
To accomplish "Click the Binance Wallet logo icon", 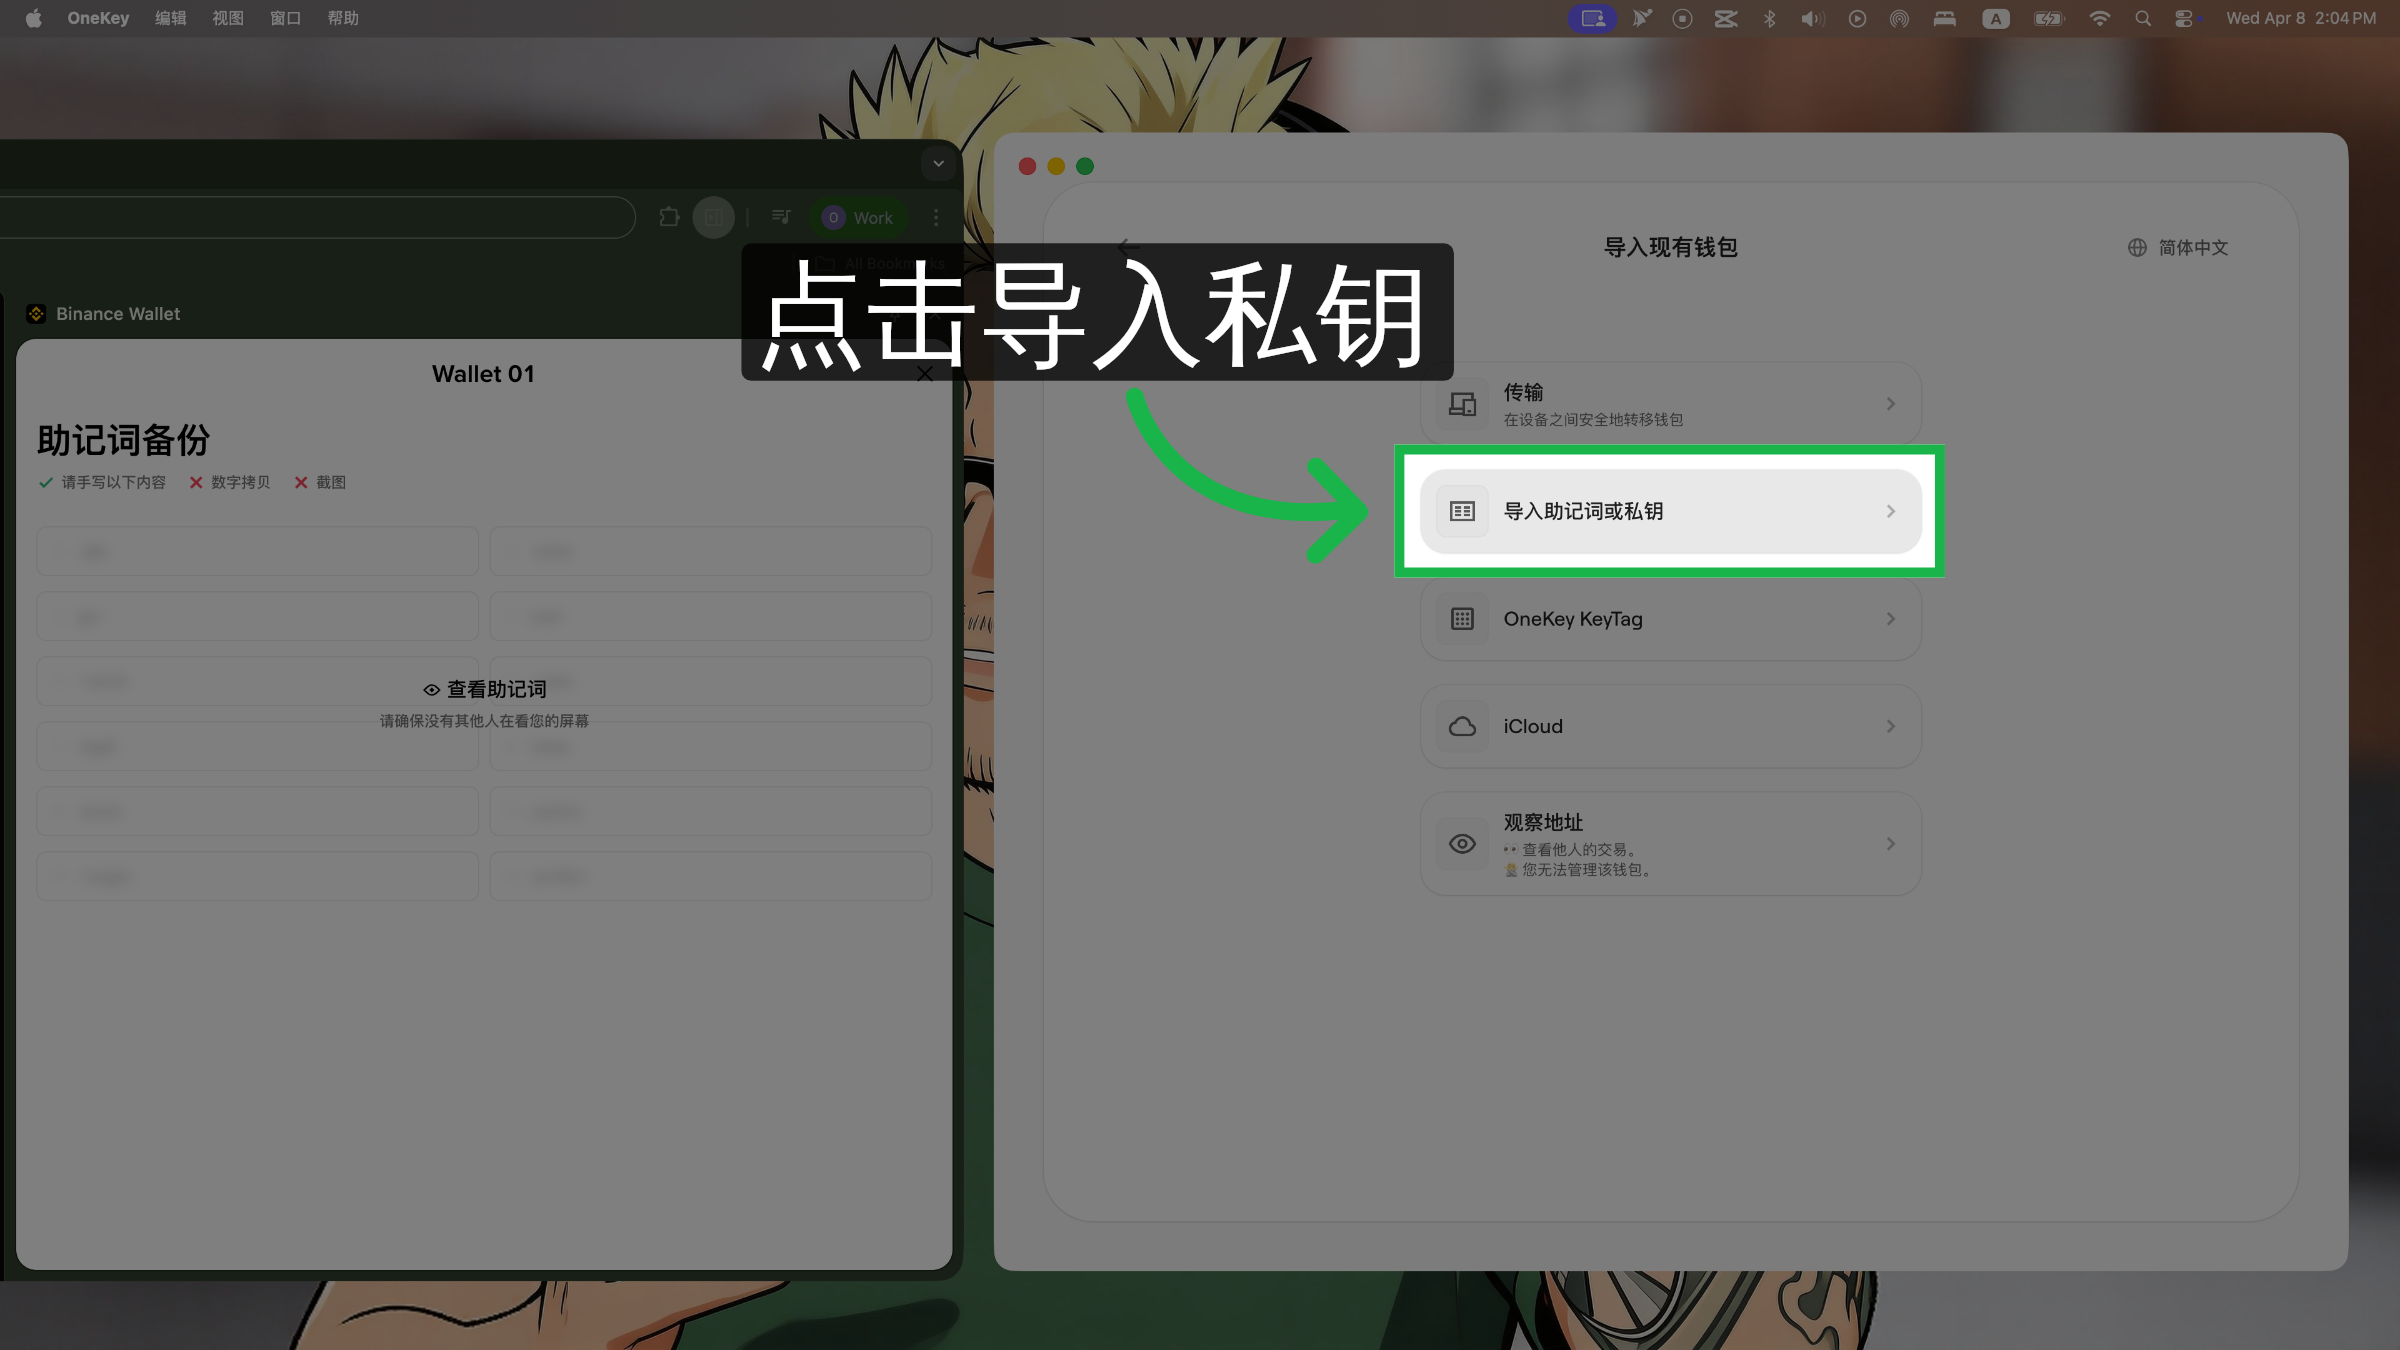I will [x=36, y=314].
